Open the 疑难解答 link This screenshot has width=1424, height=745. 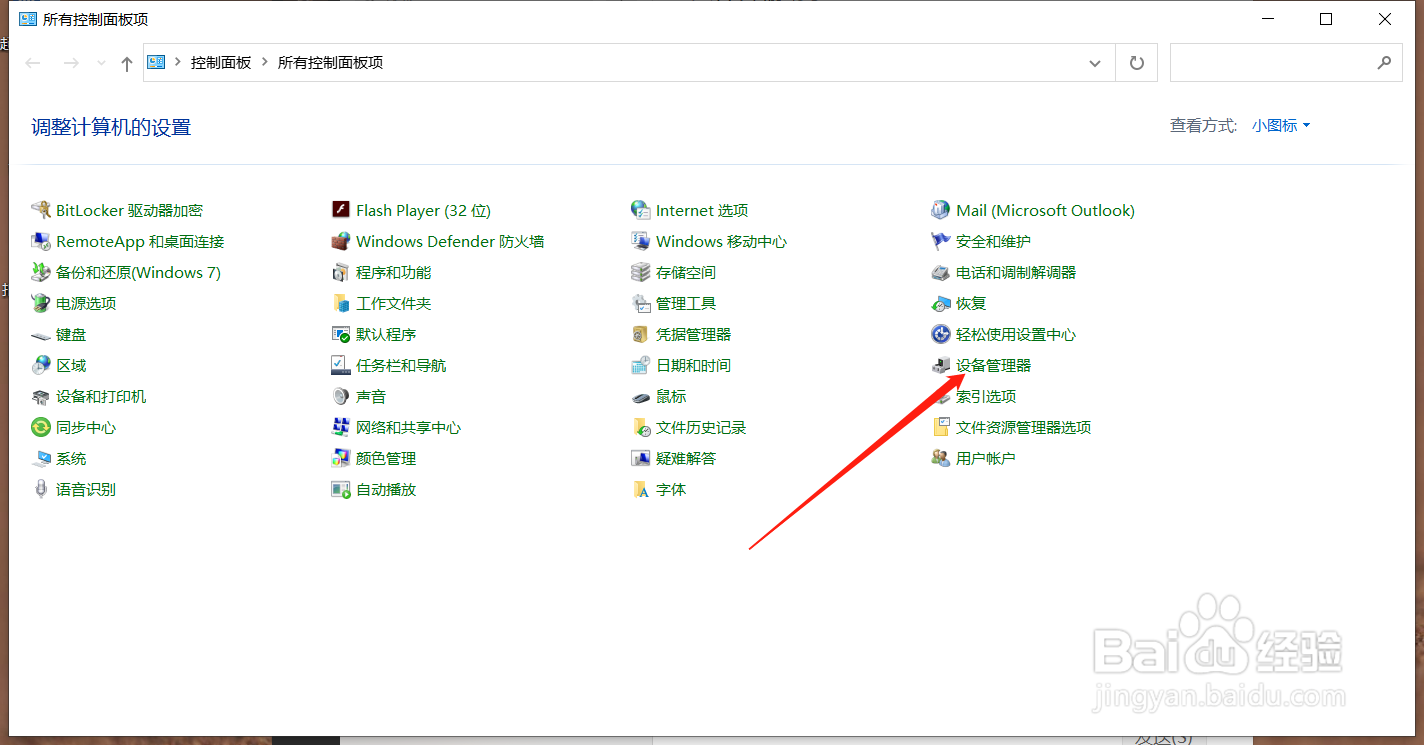(x=686, y=458)
